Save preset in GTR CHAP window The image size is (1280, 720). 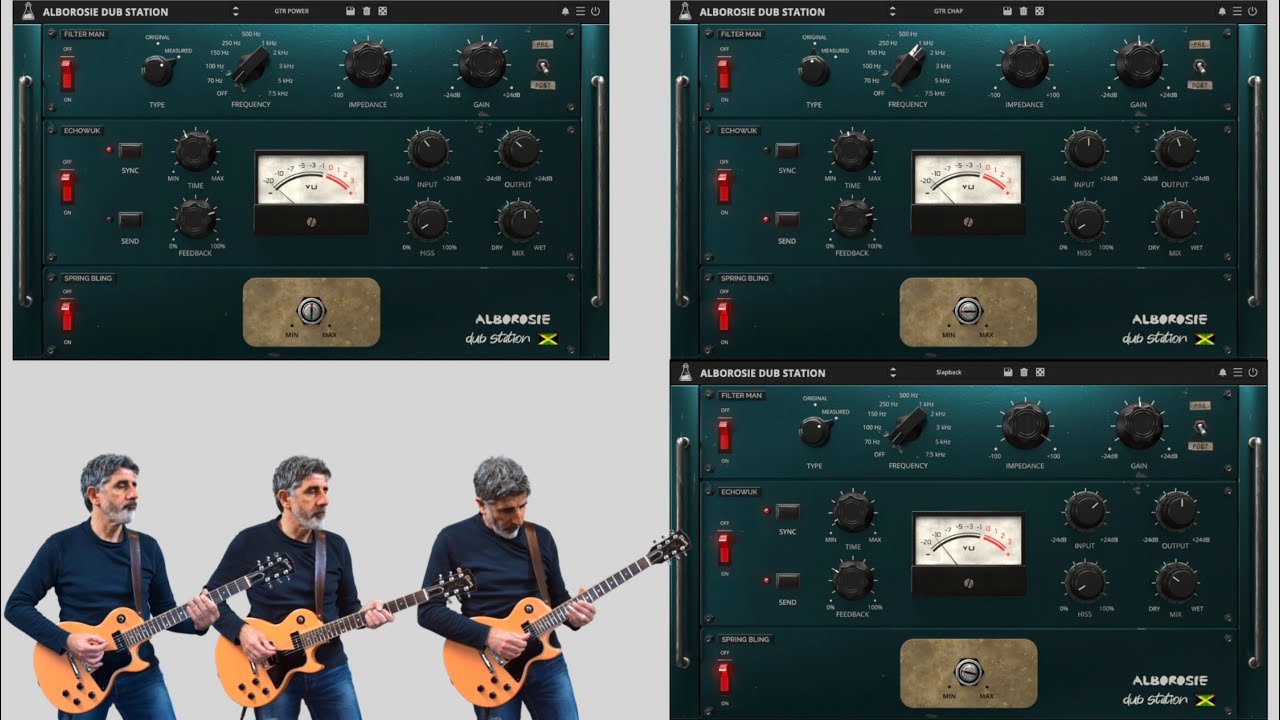pos(1007,11)
